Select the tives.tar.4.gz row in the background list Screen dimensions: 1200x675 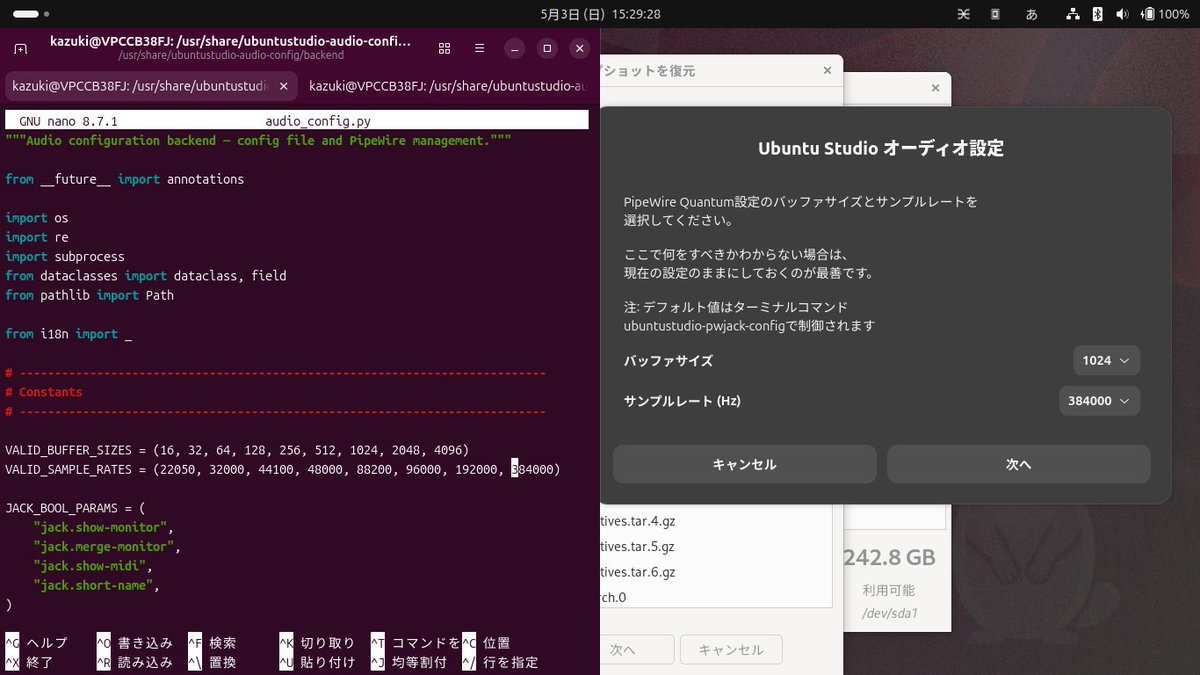(x=715, y=520)
